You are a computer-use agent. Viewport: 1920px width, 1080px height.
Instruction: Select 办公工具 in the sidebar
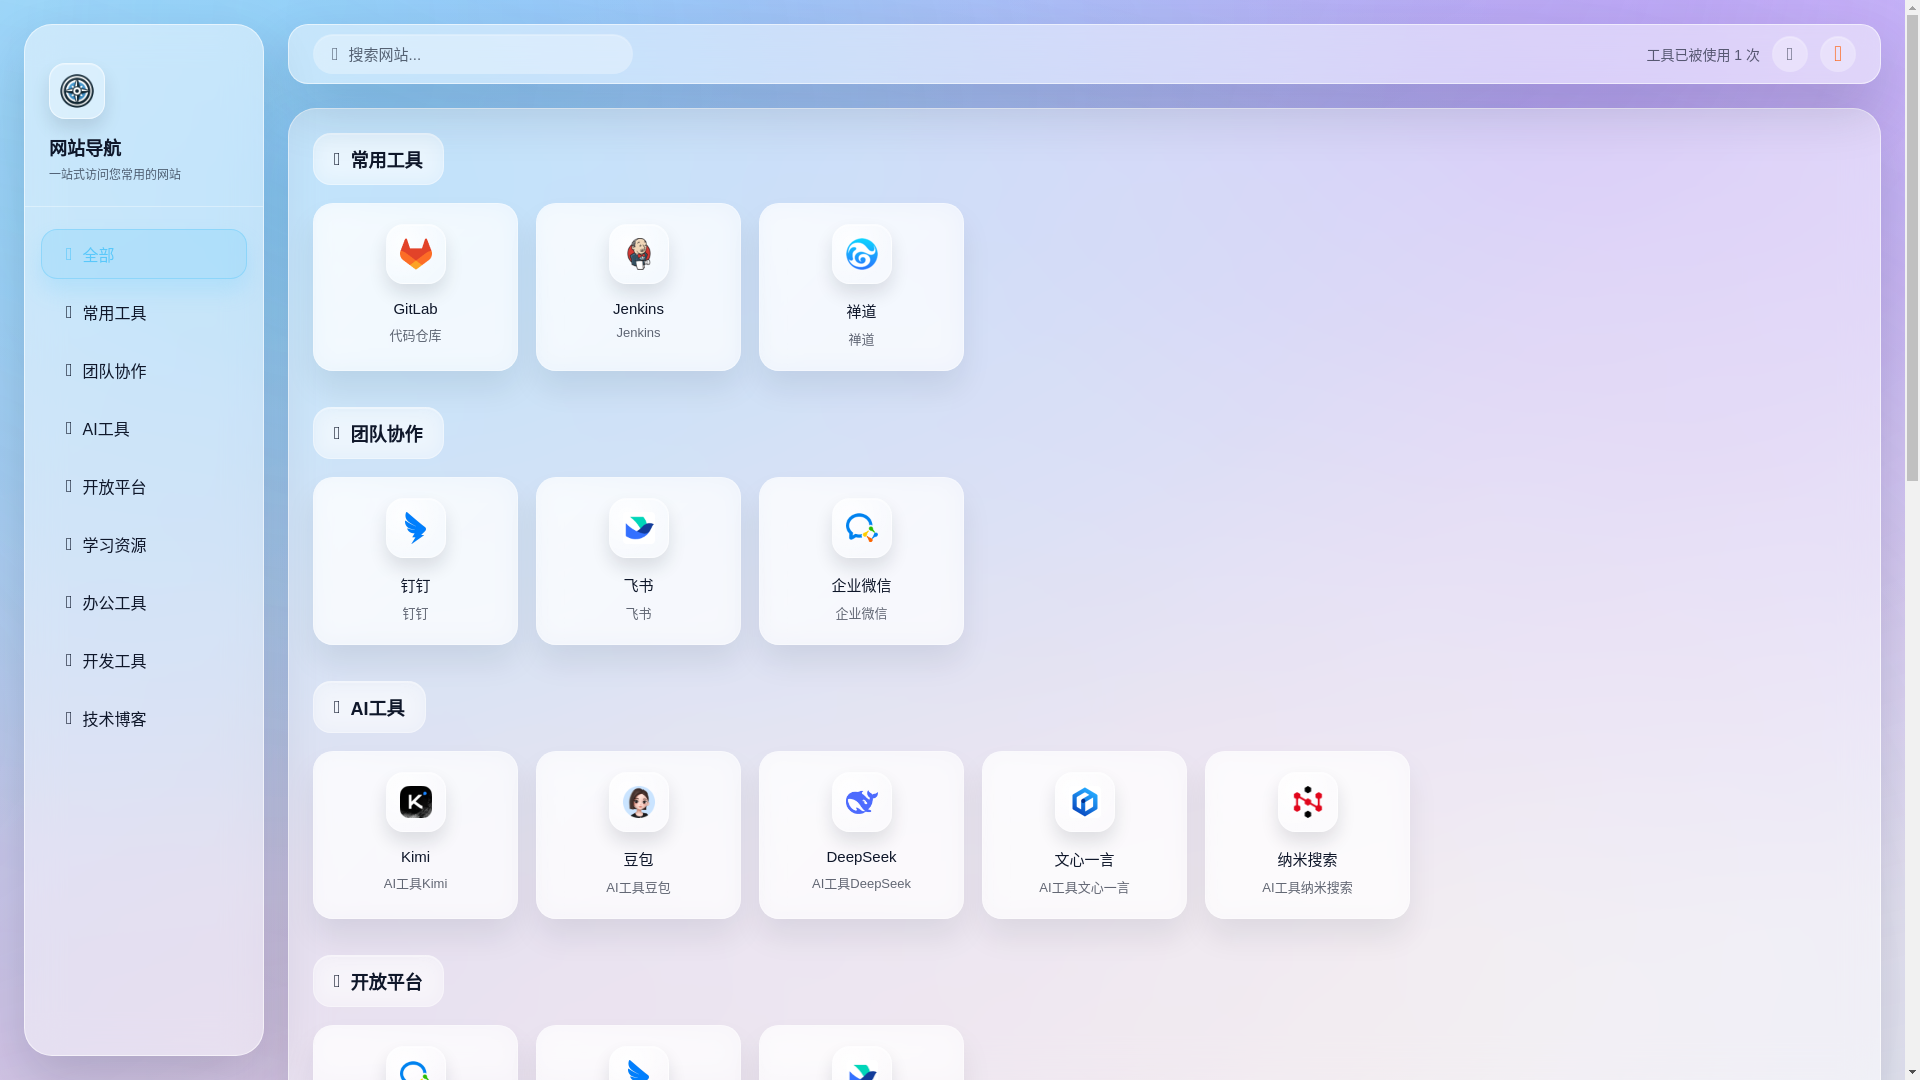[144, 602]
